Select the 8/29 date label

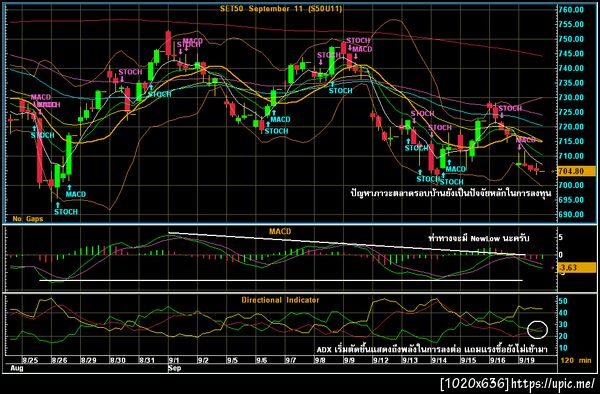[x=88, y=360]
